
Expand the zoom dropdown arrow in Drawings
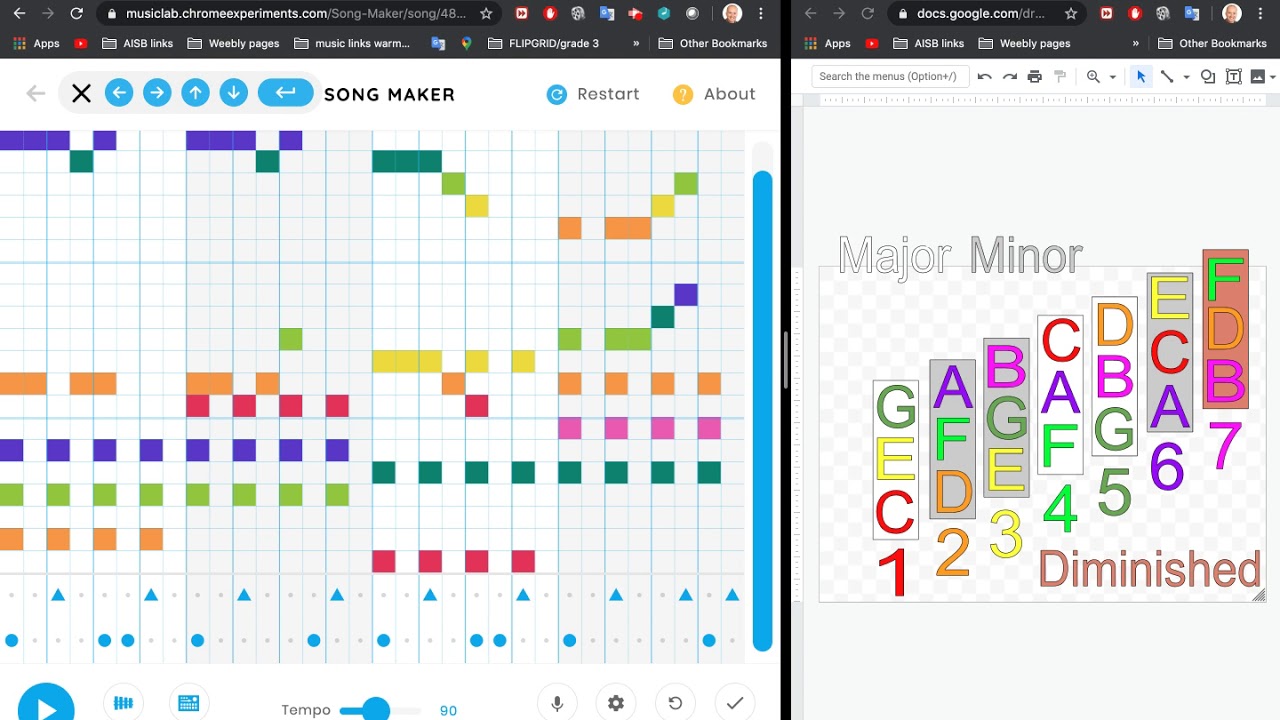pyautogui.click(x=1113, y=77)
